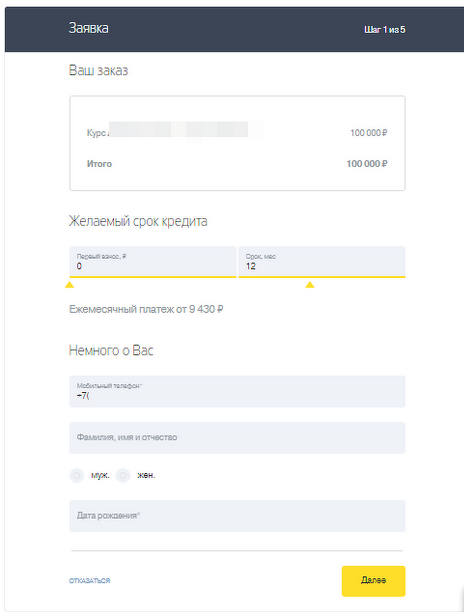This screenshot has height=612, width=464.
Task: Click the yellow line under Первый взнос field
Action: point(153,277)
